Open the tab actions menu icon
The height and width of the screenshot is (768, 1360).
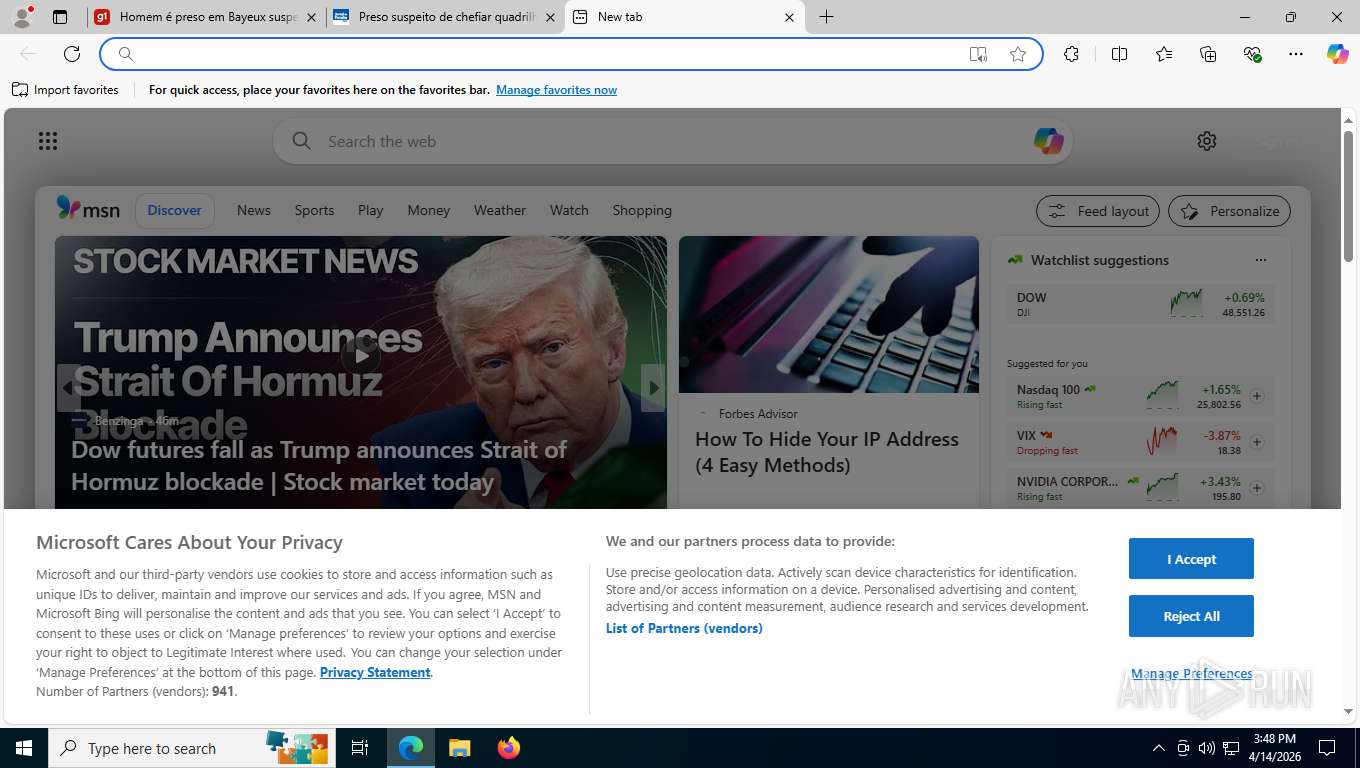click(x=60, y=17)
